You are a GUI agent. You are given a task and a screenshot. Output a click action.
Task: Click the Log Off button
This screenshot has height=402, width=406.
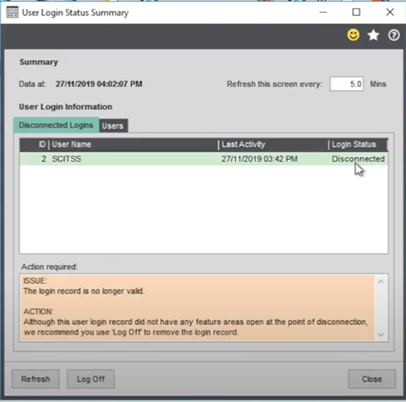91,379
